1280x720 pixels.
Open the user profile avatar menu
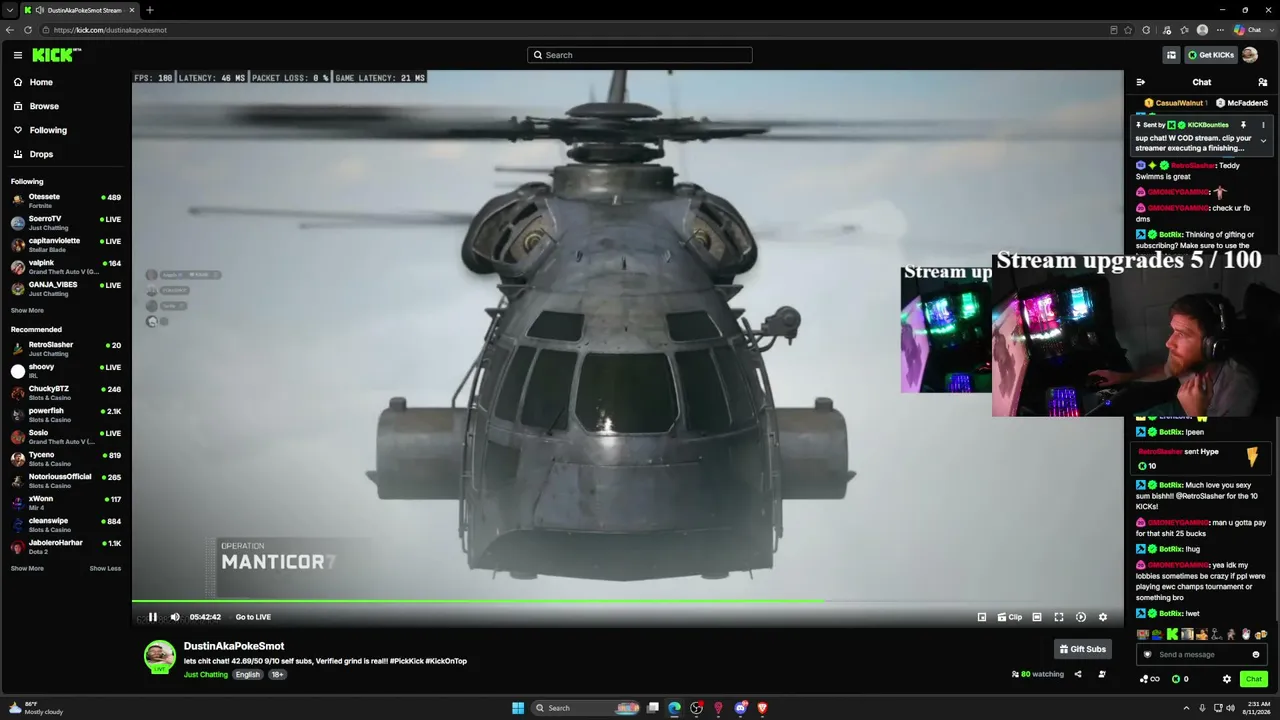[x=1250, y=55]
